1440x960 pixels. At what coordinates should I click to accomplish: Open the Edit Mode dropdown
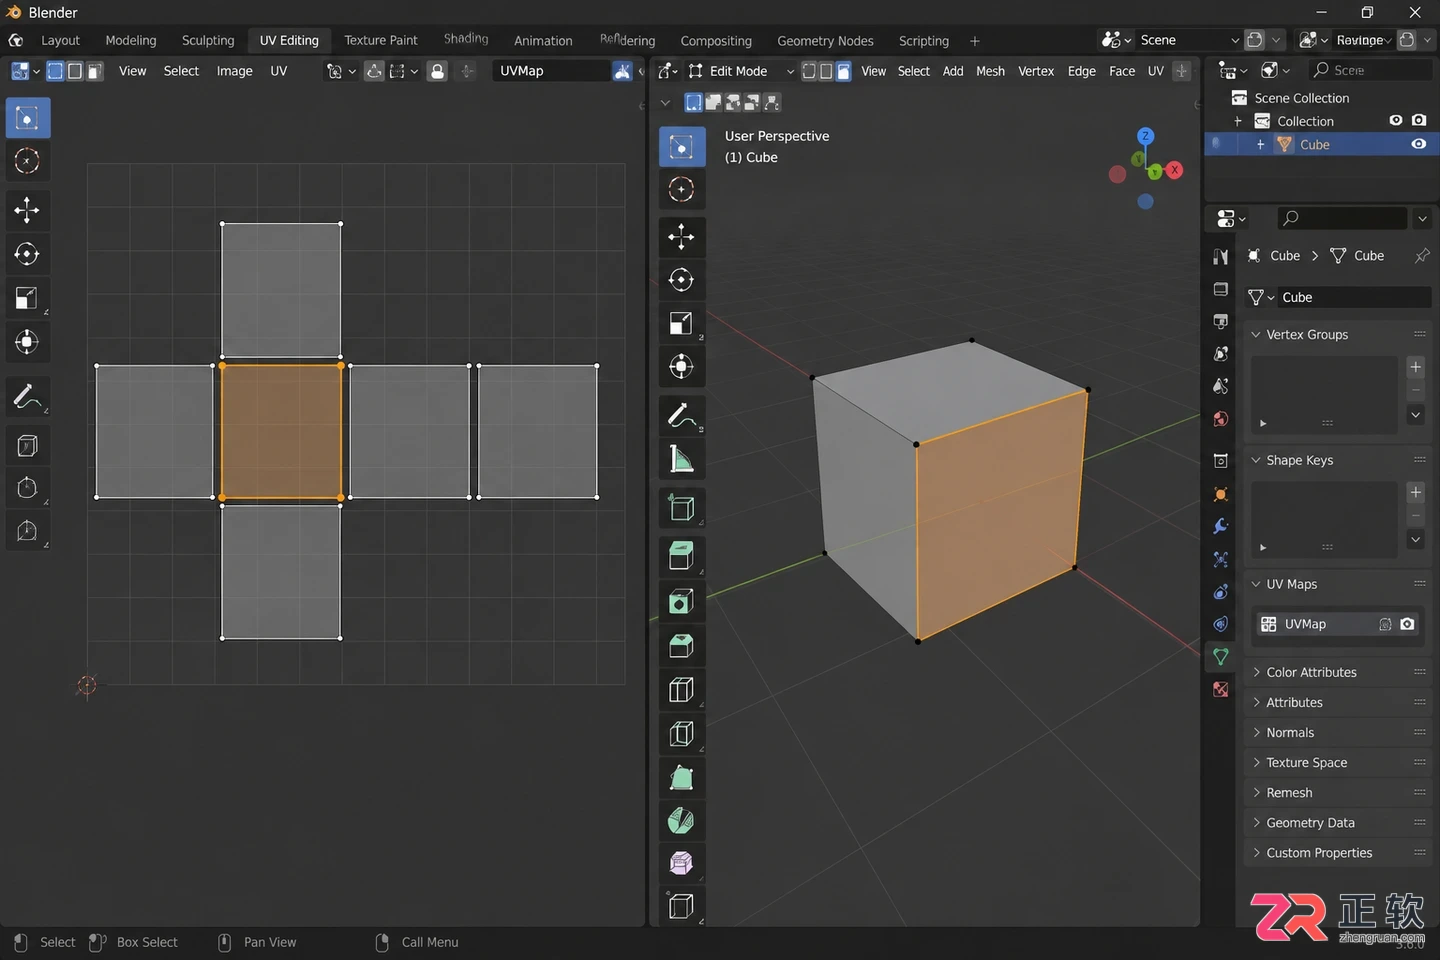click(x=741, y=71)
